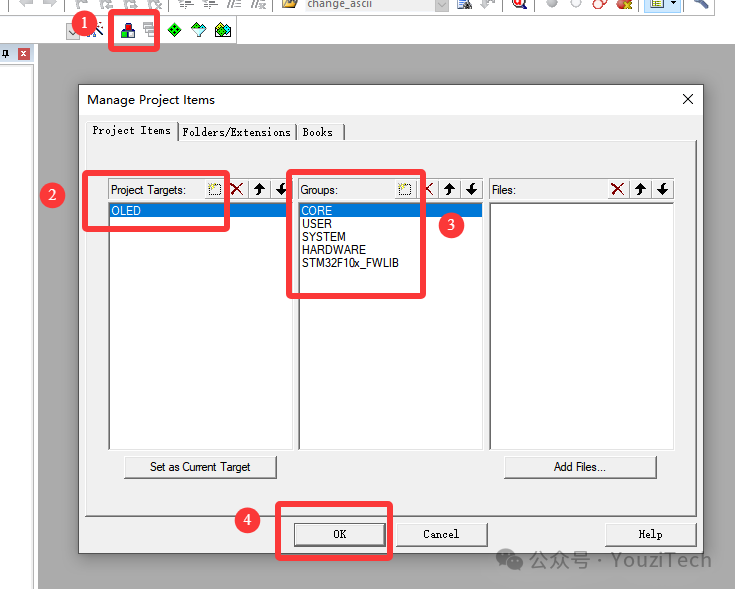735x589 pixels.
Task: Open Help for Manage Project Items
Action: click(650, 534)
